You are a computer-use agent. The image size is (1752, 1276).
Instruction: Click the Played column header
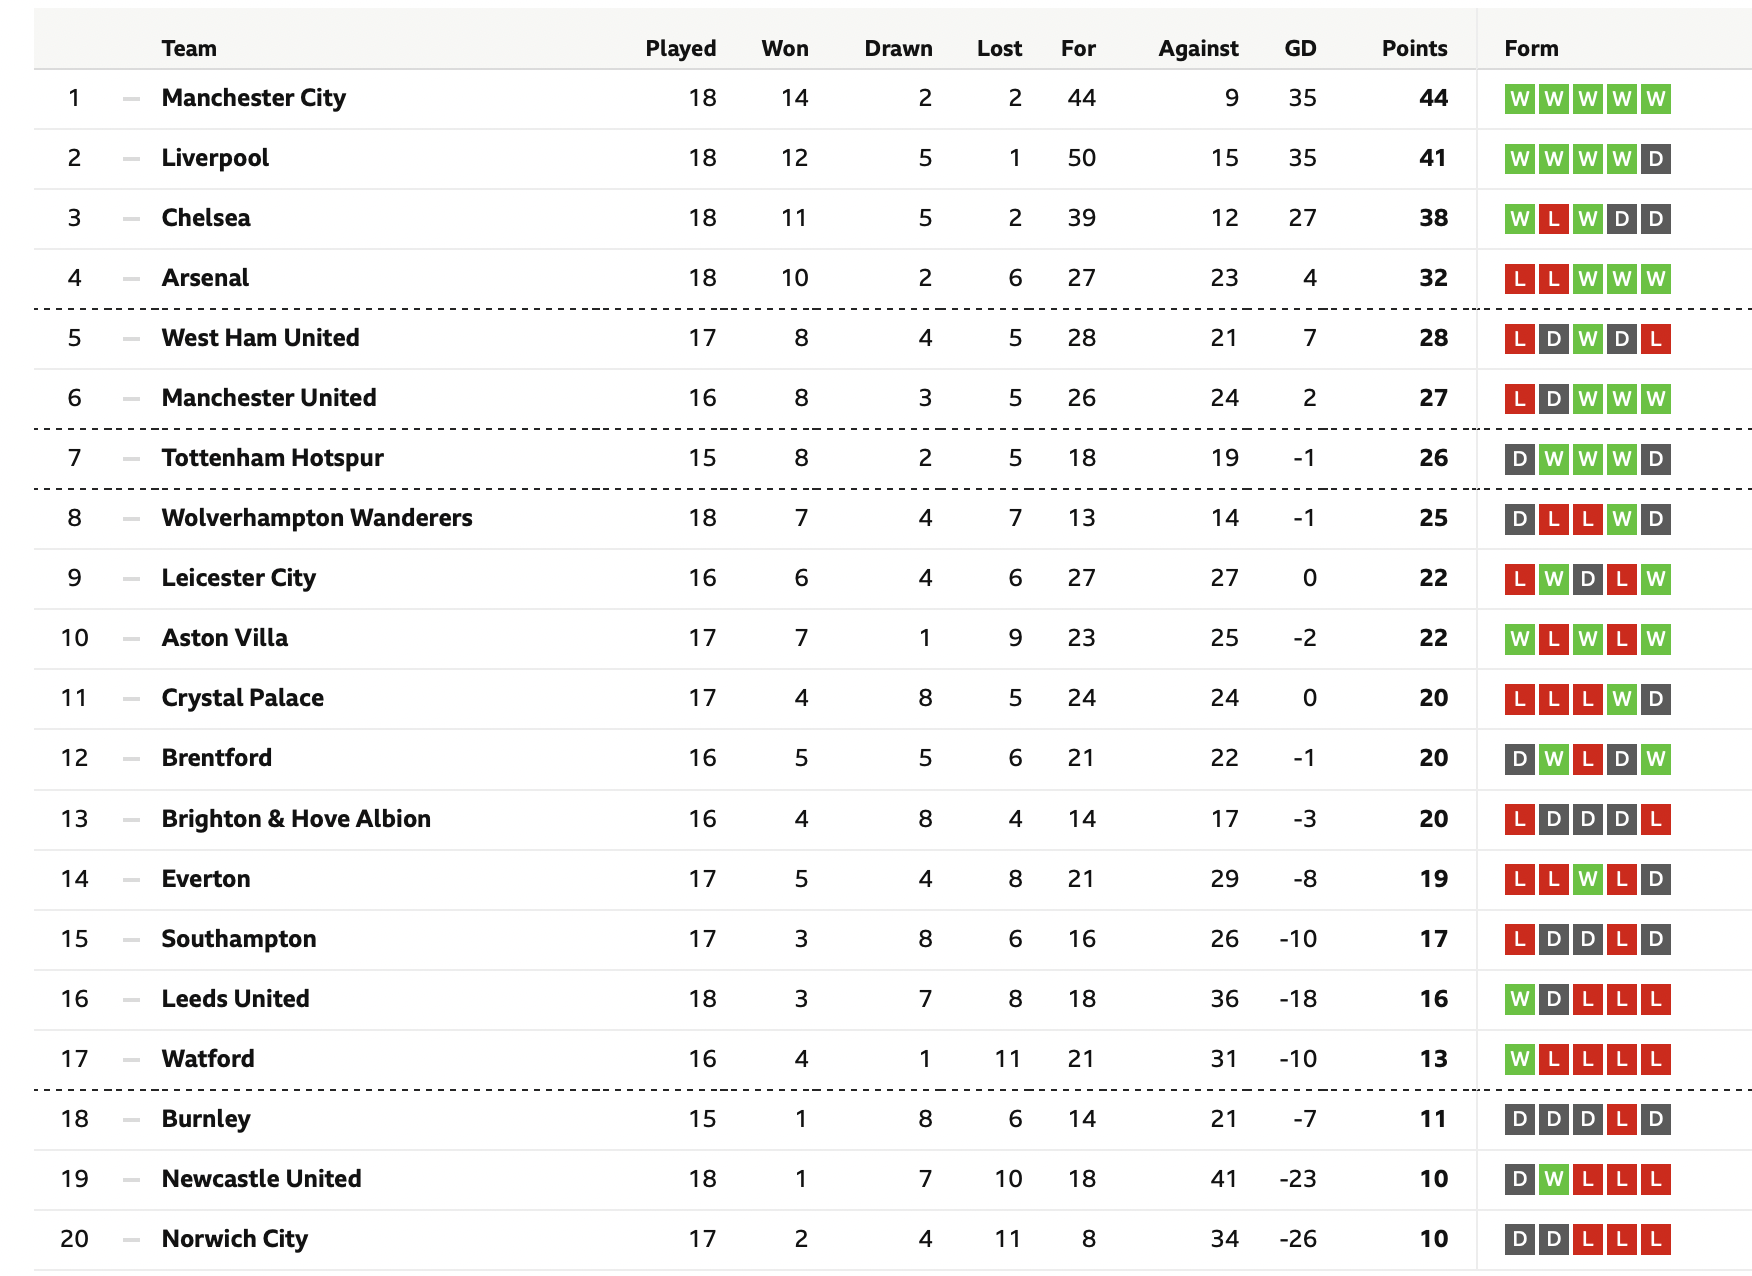pyautogui.click(x=681, y=48)
